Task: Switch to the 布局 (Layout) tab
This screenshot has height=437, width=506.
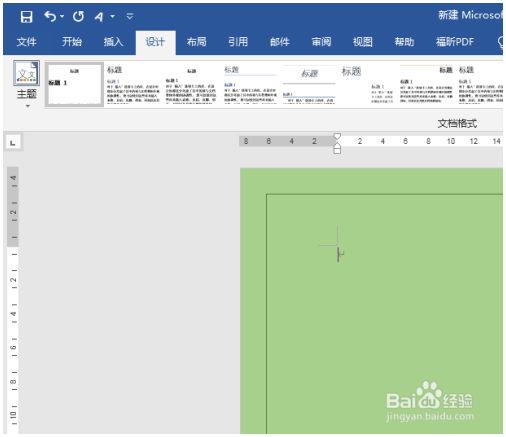Action: coord(196,42)
